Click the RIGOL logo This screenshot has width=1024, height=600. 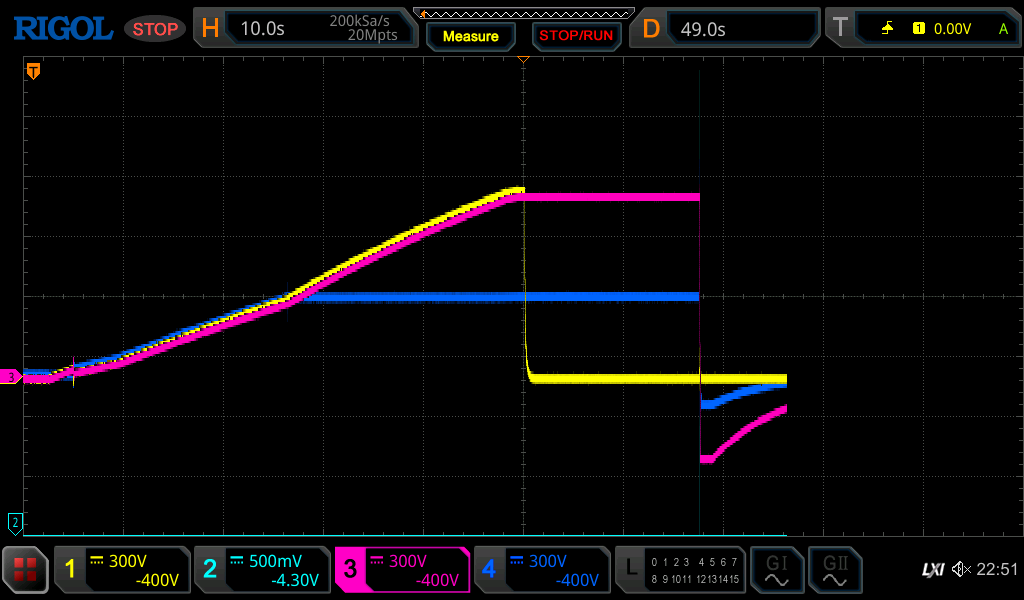point(62,28)
